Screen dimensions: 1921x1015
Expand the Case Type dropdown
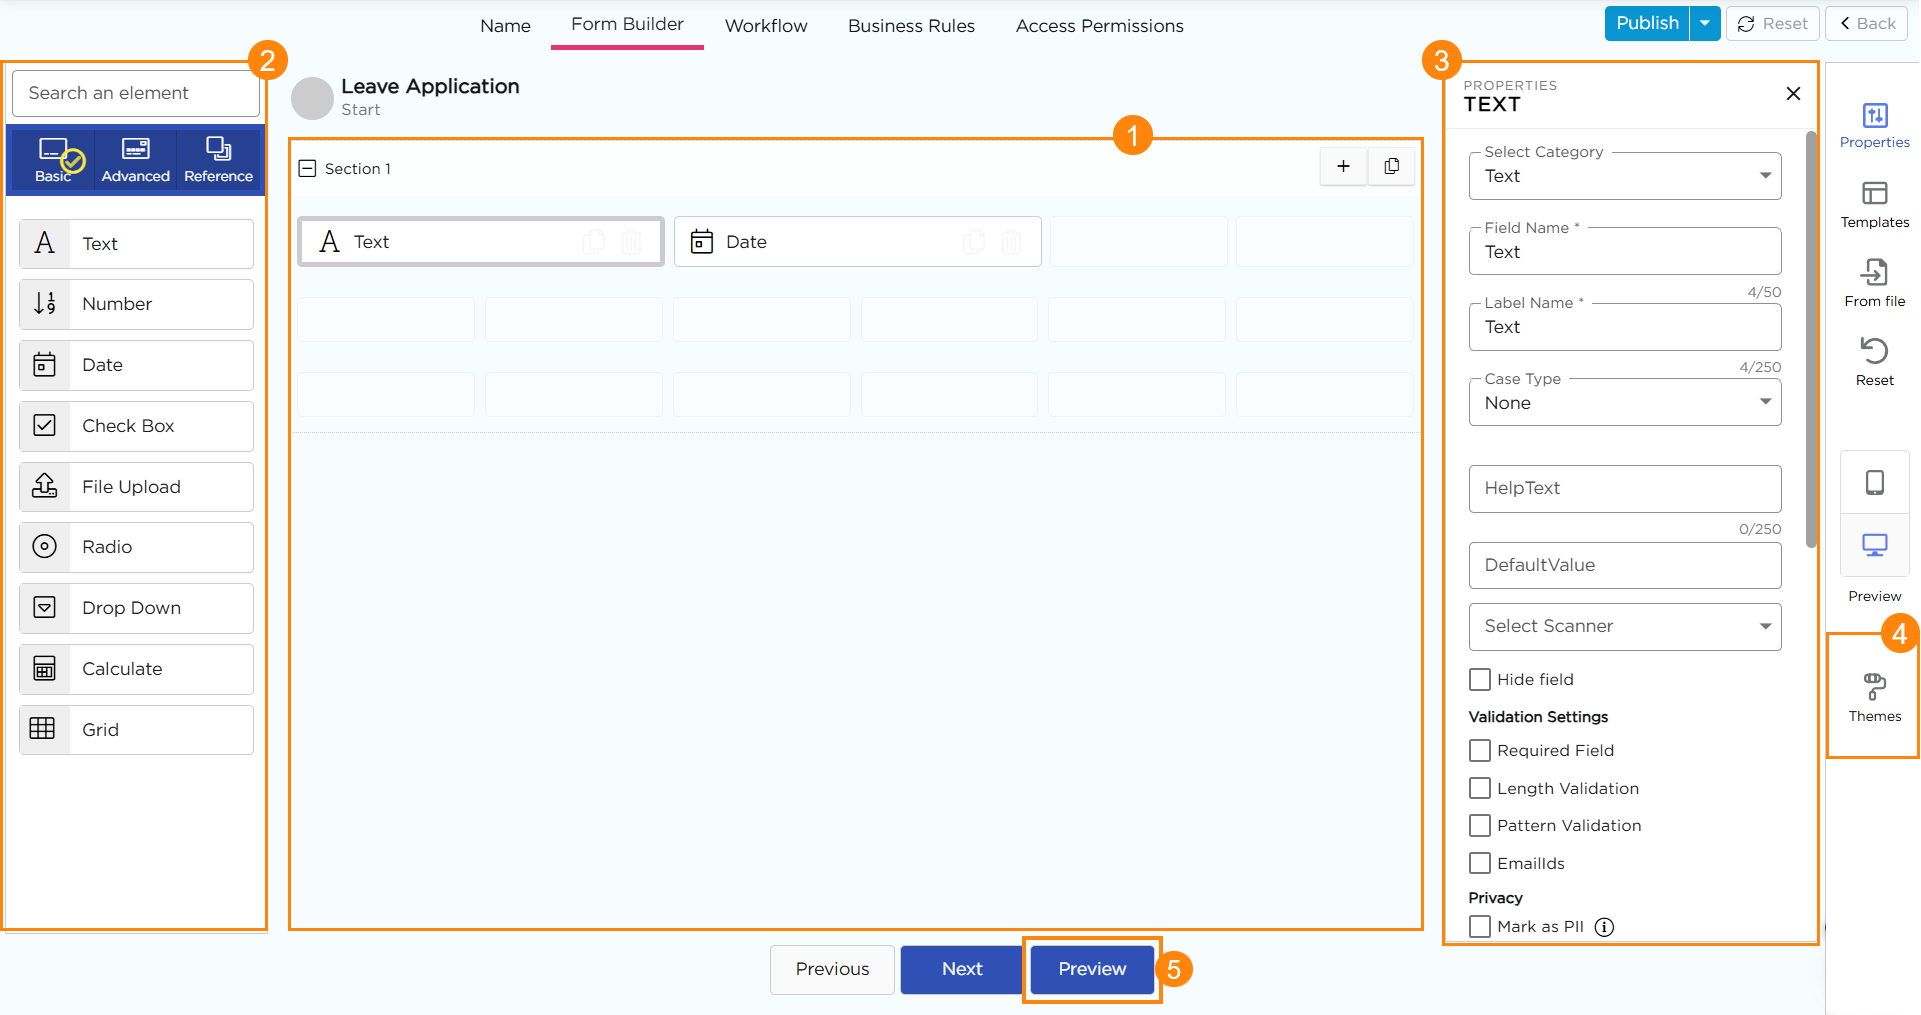coord(1624,403)
